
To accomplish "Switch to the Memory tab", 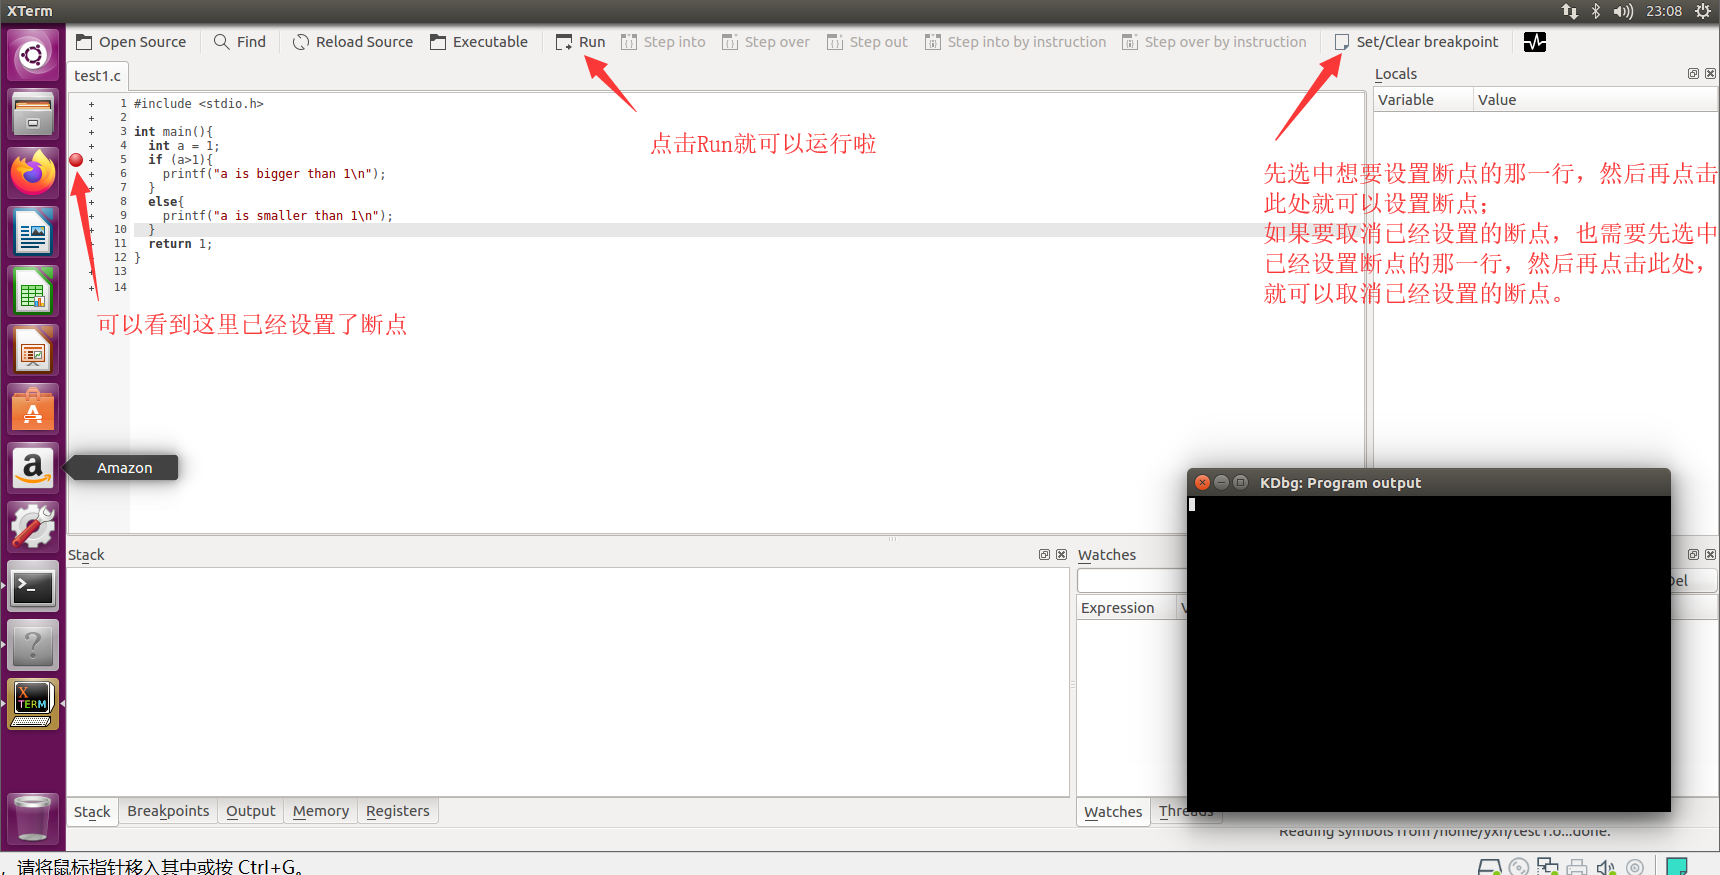I will click(320, 811).
